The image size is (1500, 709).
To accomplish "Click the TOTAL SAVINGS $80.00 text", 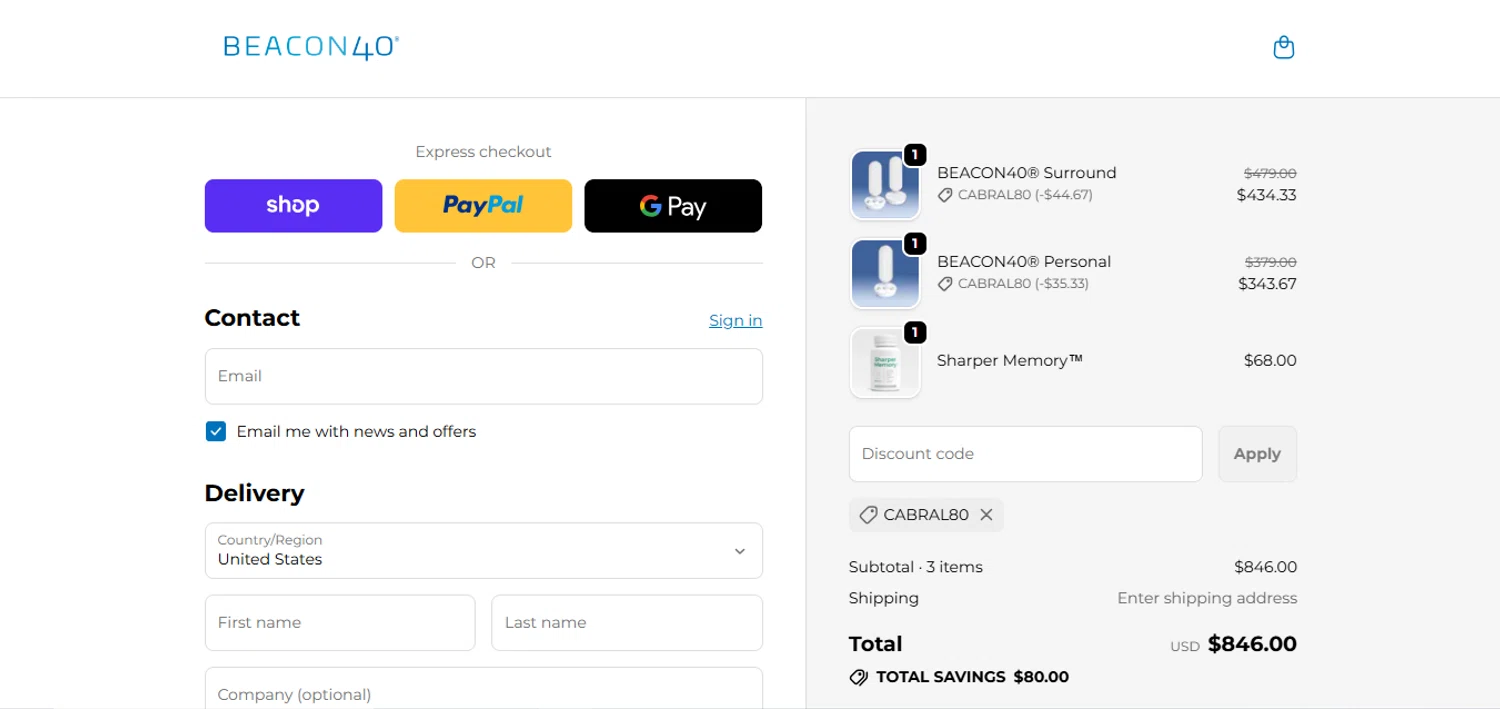I will click(x=972, y=677).
